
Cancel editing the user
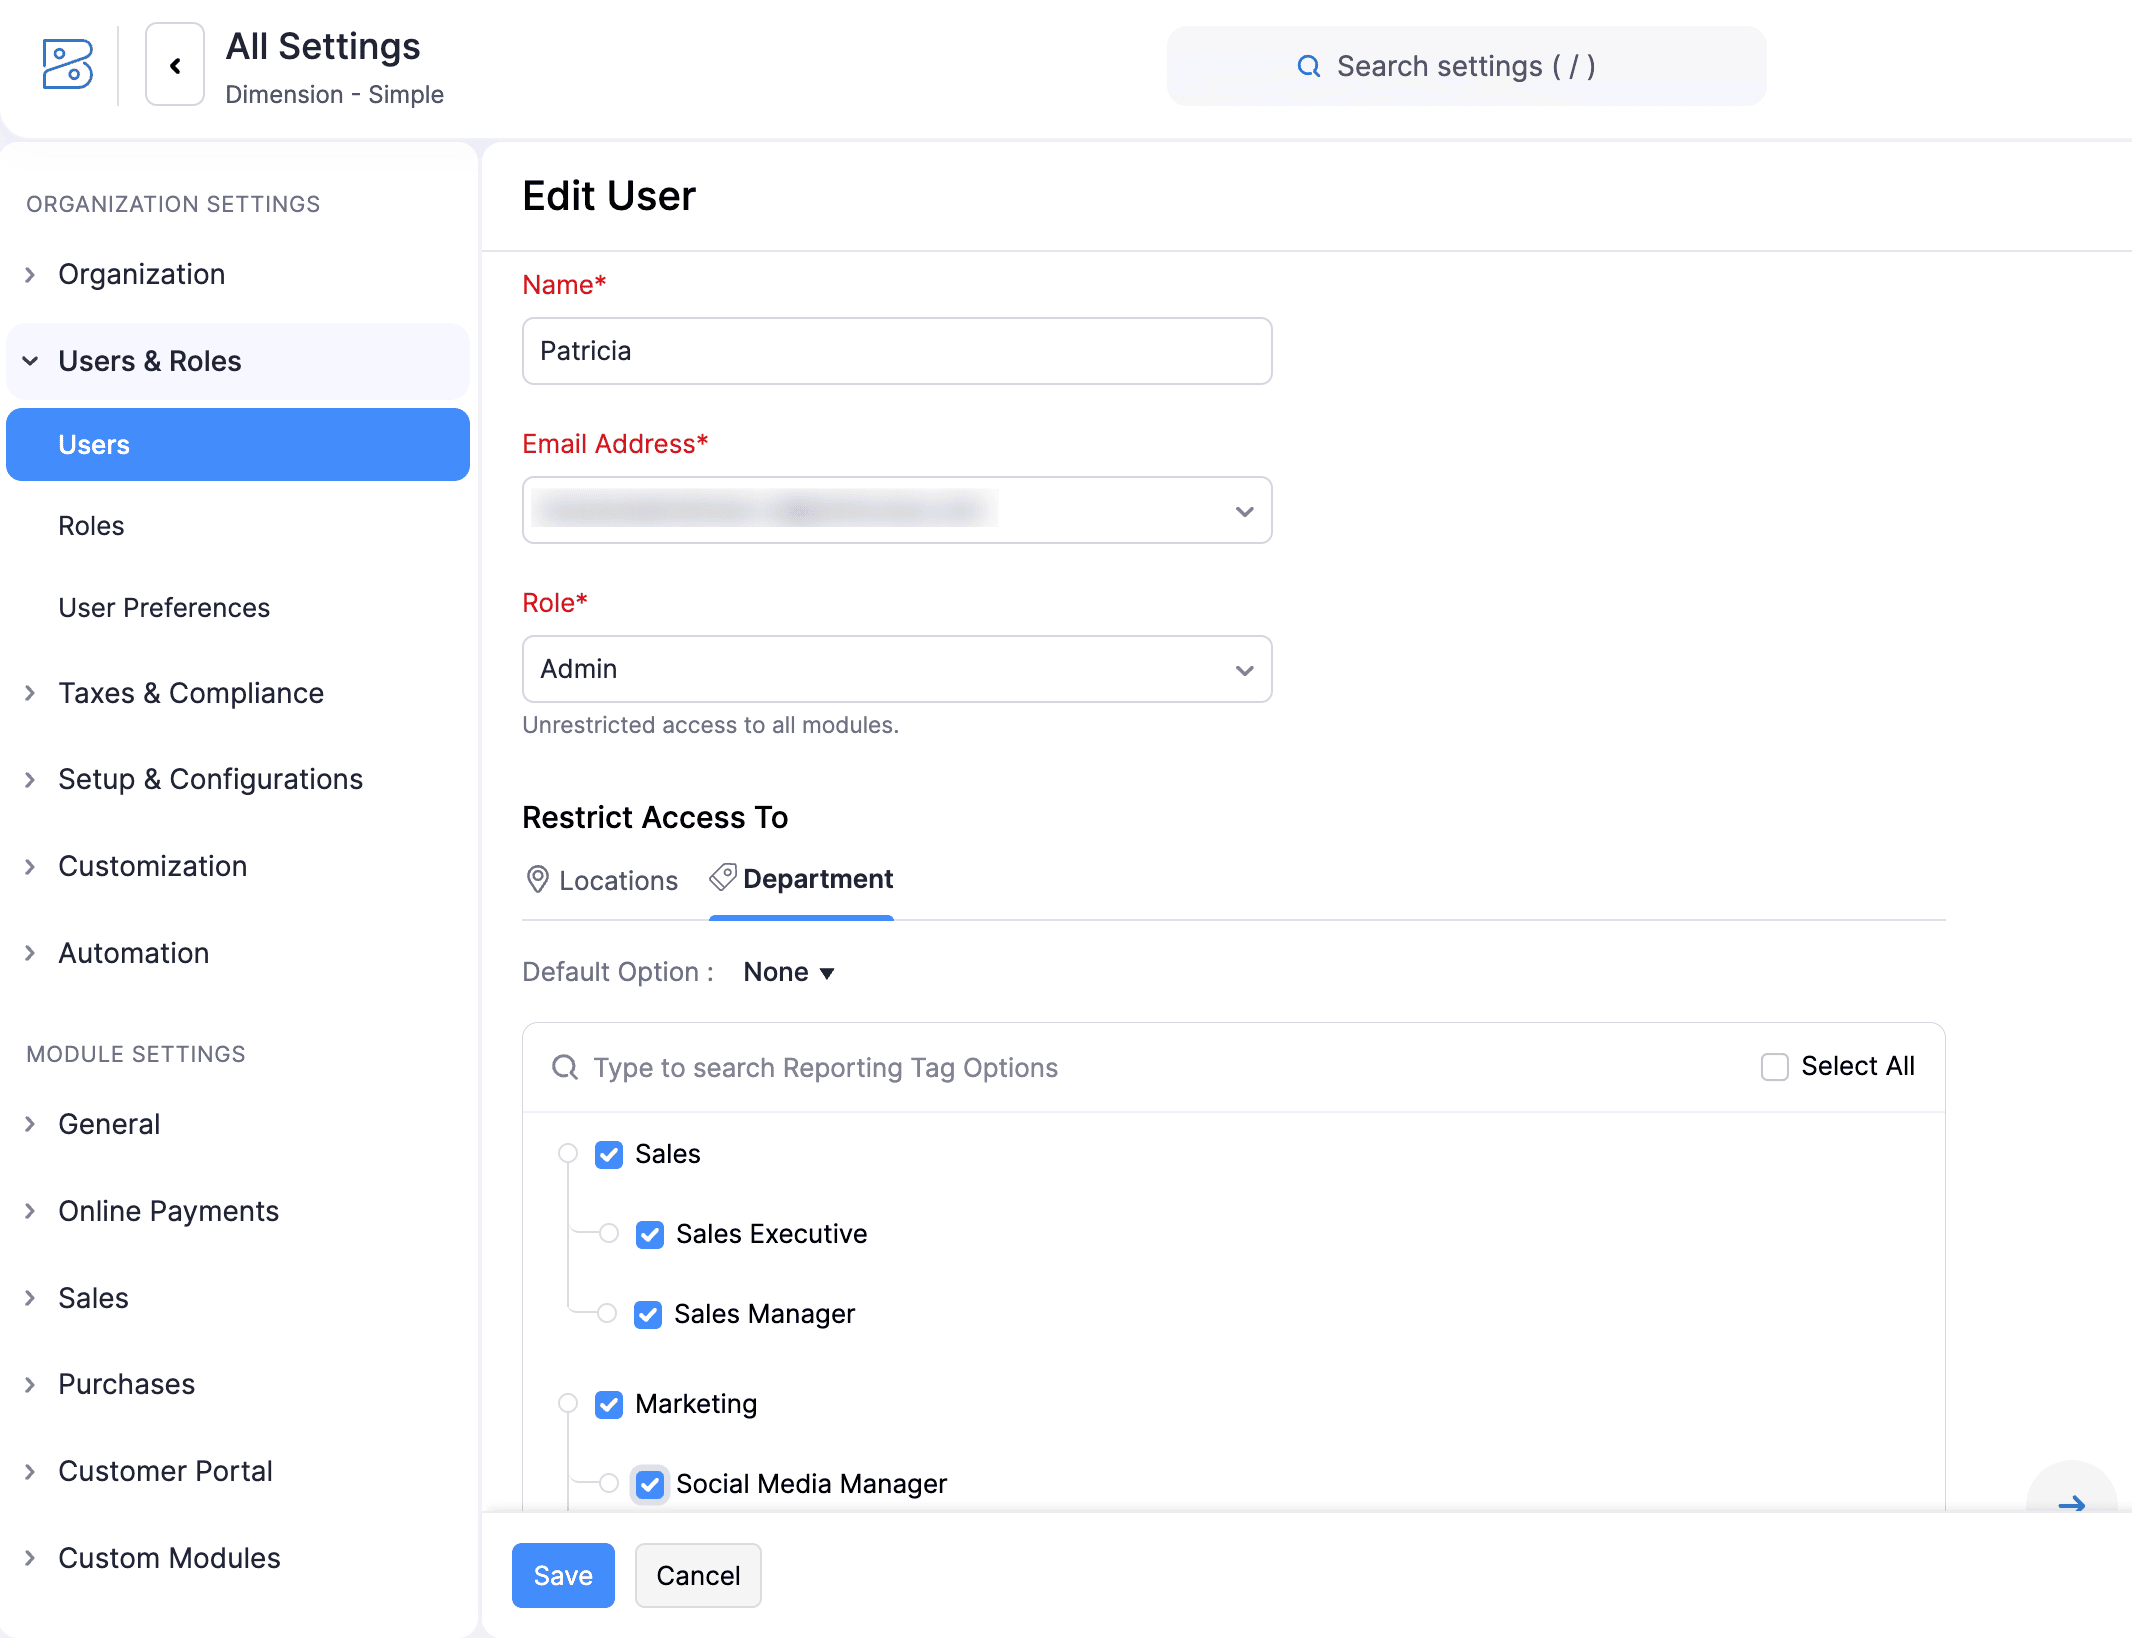(698, 1575)
